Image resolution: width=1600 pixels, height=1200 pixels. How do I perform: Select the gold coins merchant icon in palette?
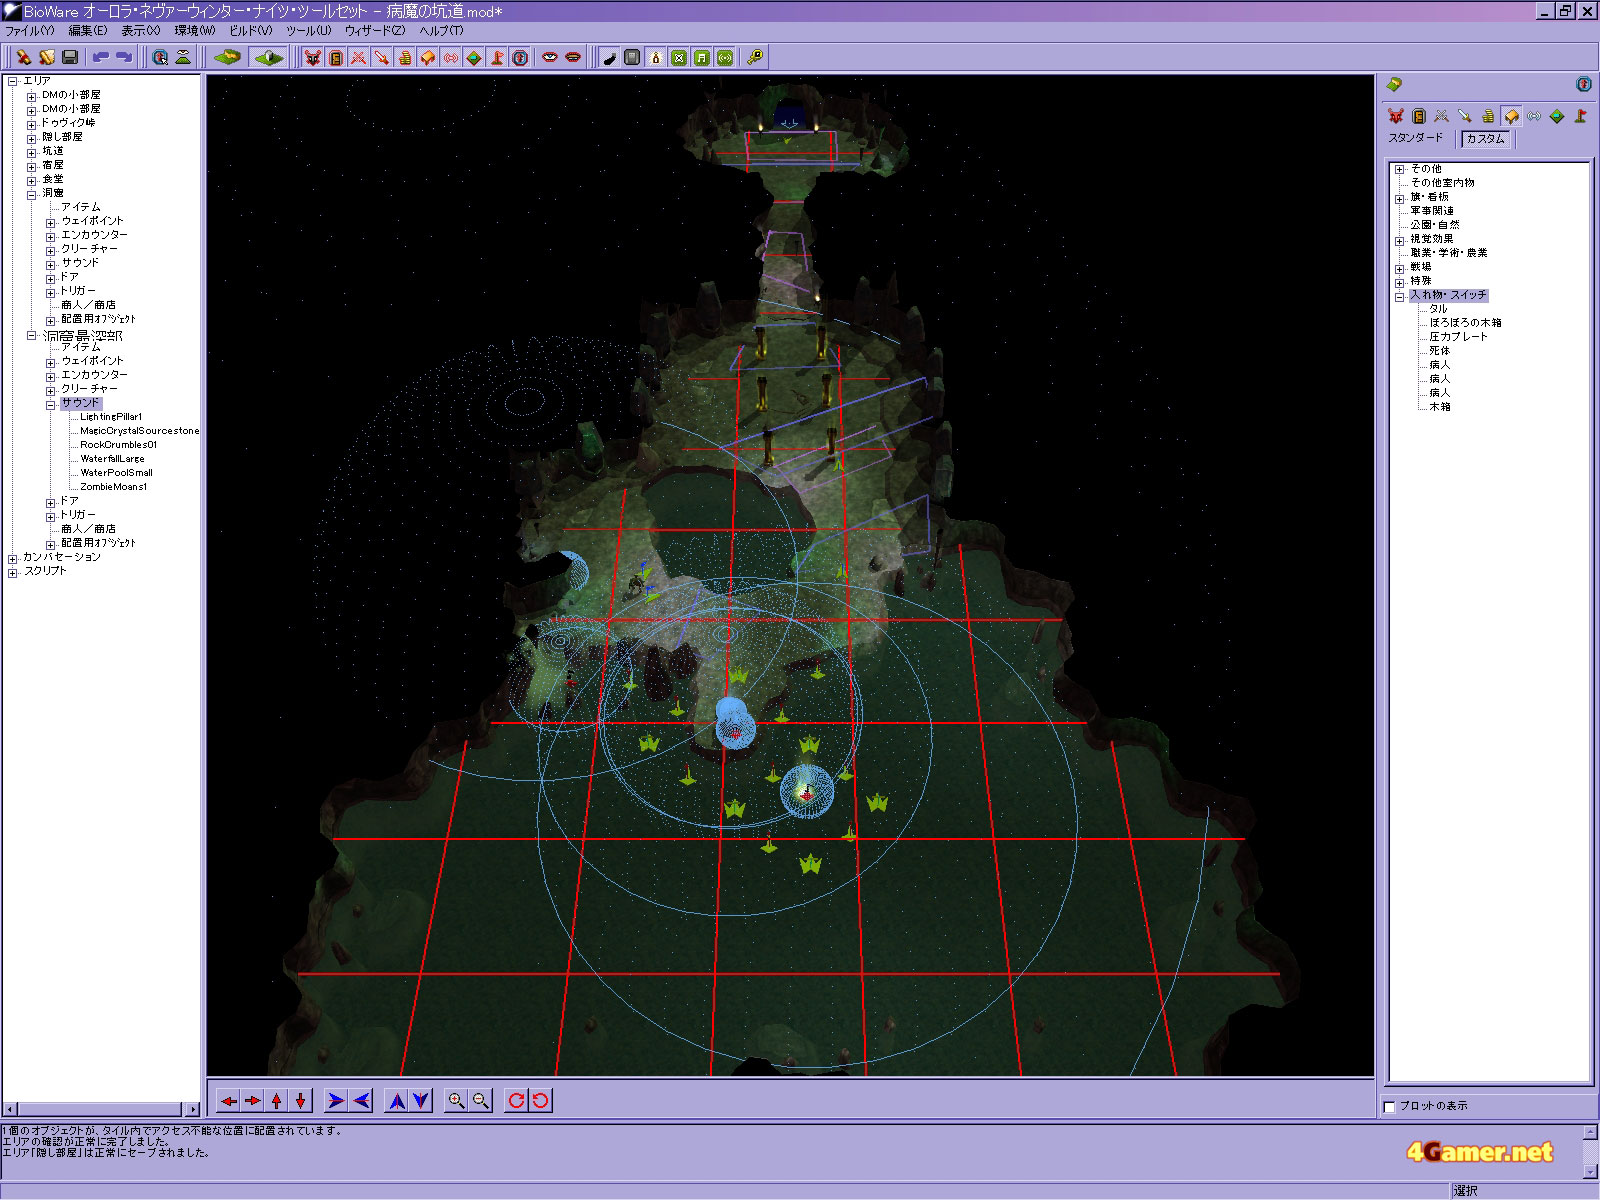(x=1488, y=116)
